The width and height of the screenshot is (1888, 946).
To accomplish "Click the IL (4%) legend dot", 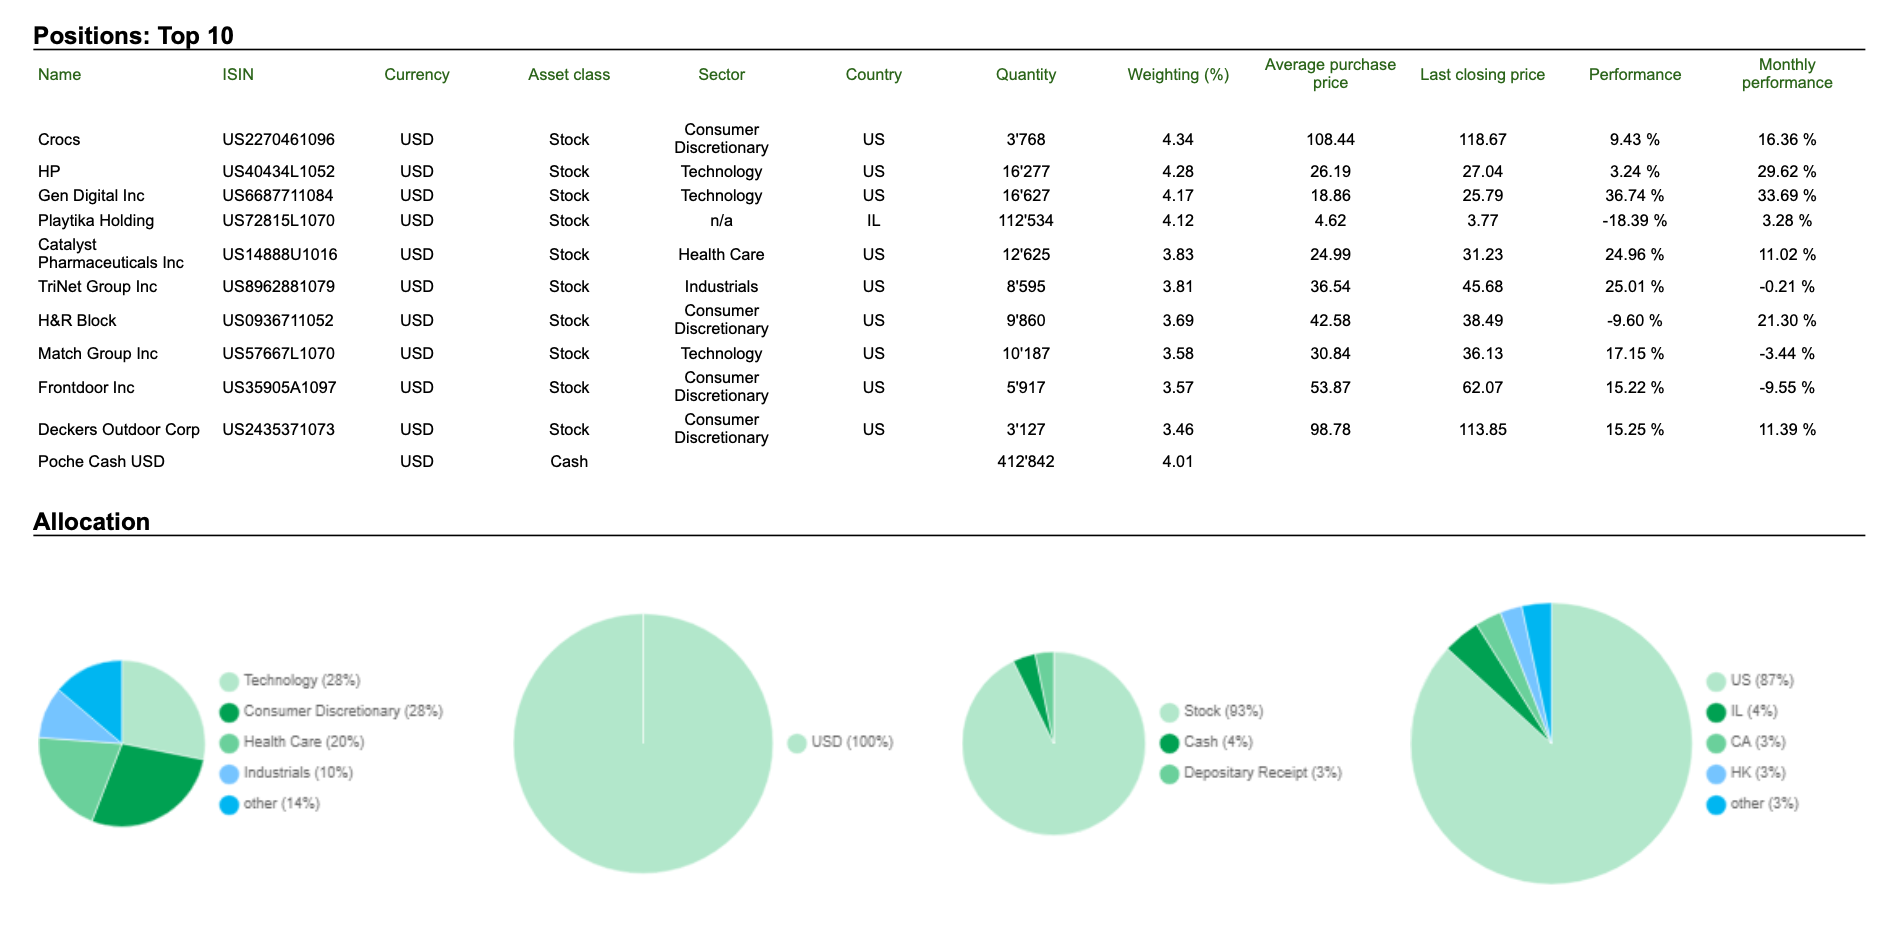I will click(x=1716, y=713).
